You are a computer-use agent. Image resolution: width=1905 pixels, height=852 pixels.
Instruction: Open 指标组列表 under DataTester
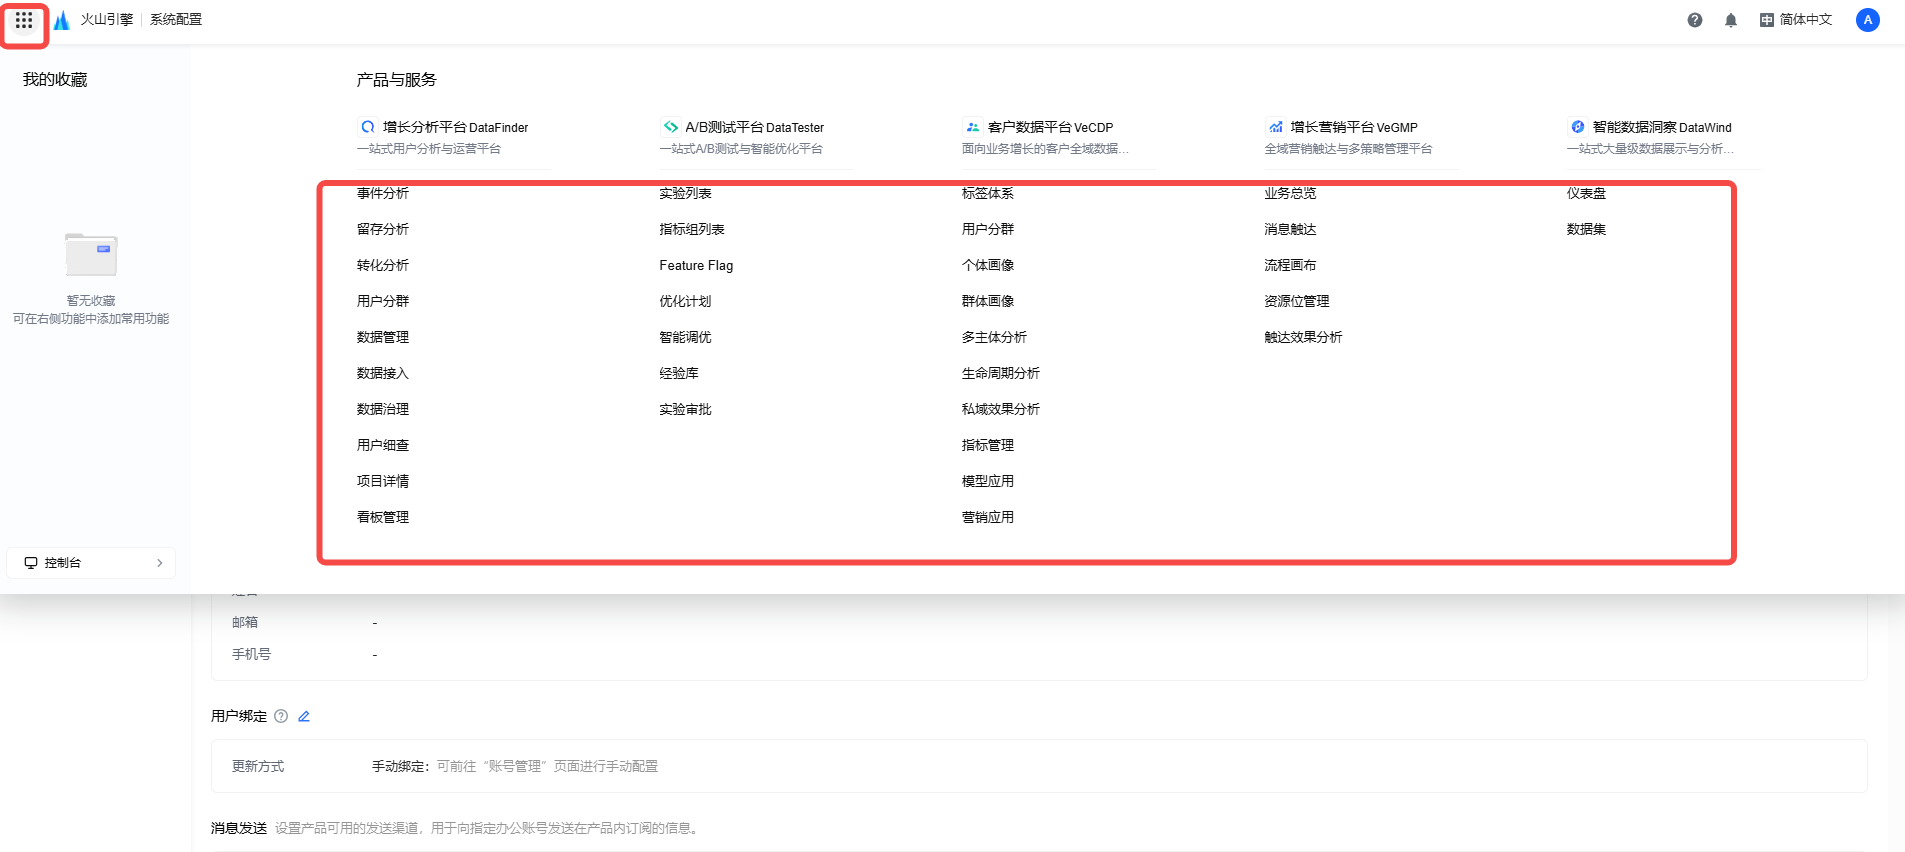692,229
